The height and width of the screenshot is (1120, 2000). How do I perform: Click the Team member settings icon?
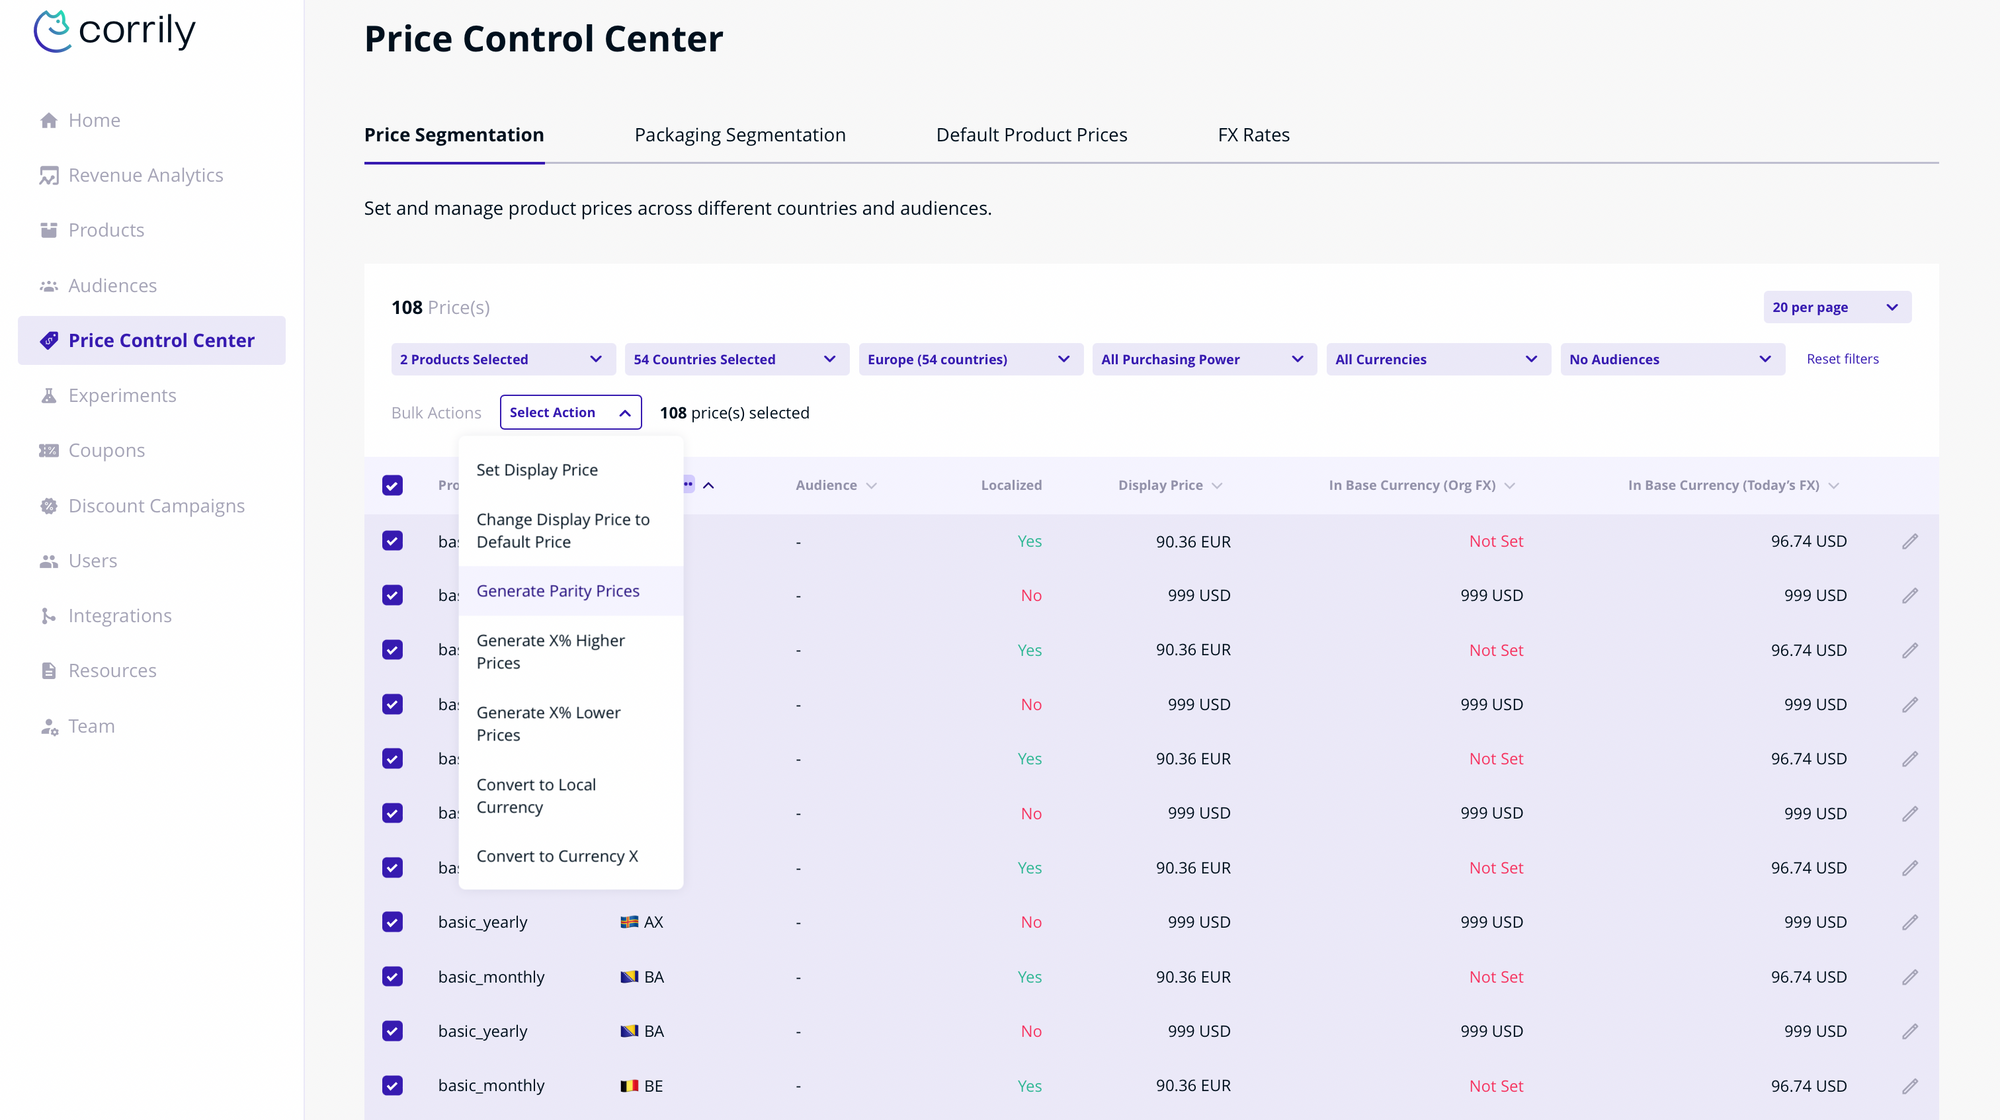click(x=48, y=727)
